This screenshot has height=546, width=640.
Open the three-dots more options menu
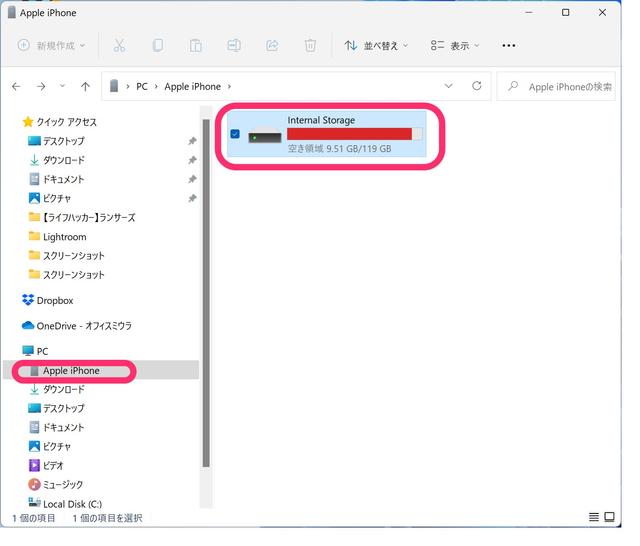coord(509,45)
